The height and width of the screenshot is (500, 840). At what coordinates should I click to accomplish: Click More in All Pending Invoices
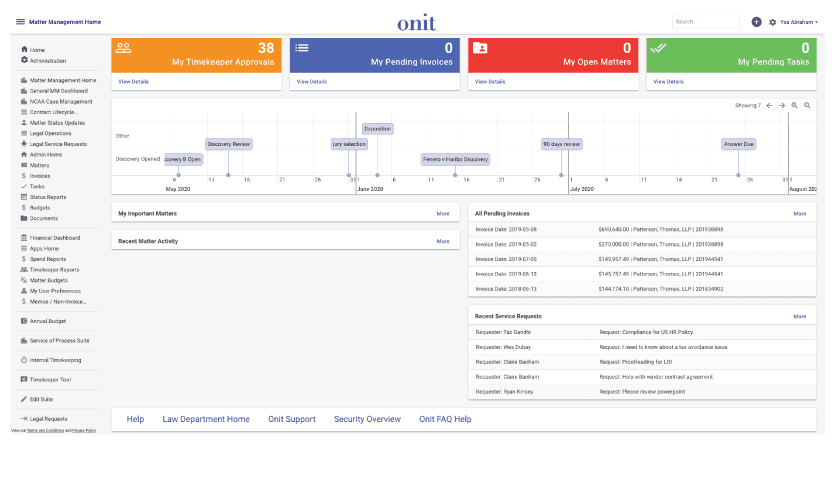800,214
